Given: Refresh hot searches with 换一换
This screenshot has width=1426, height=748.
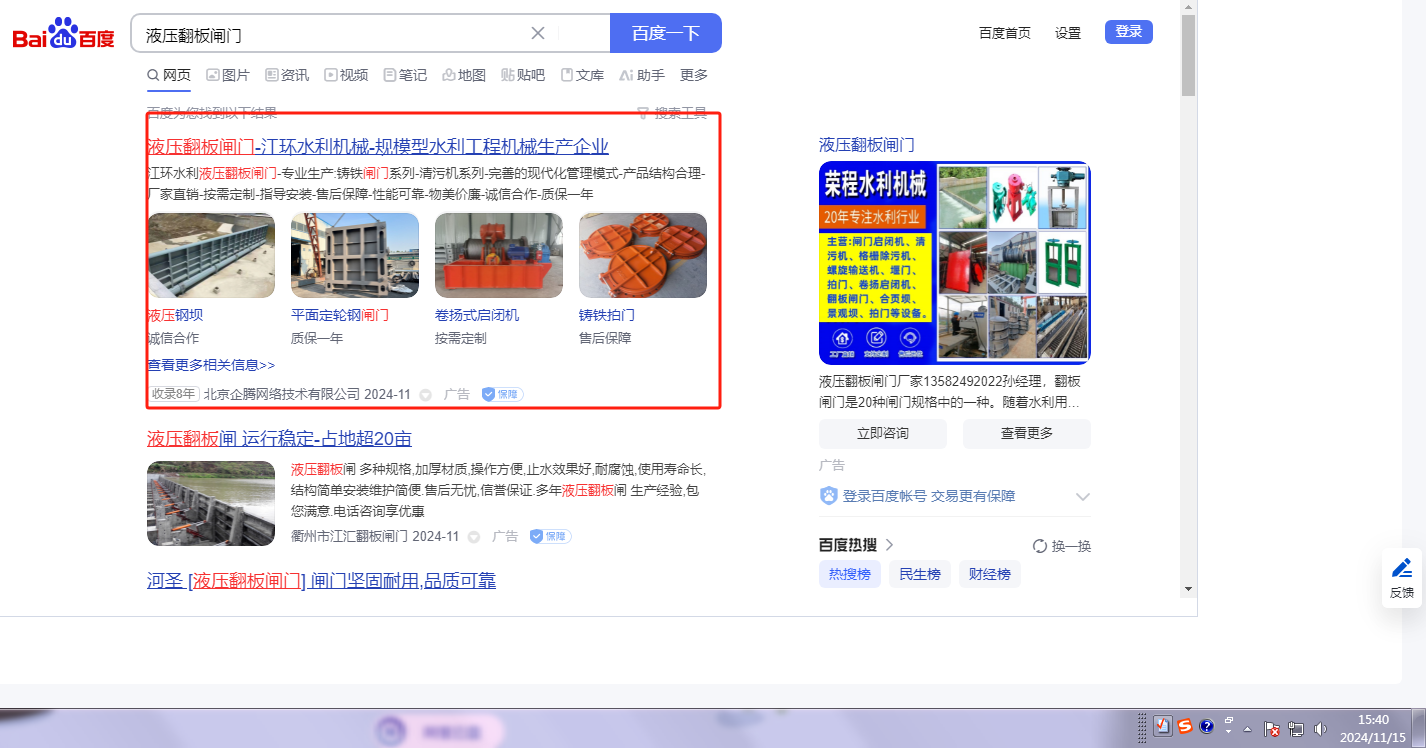Looking at the screenshot, I should (1062, 546).
